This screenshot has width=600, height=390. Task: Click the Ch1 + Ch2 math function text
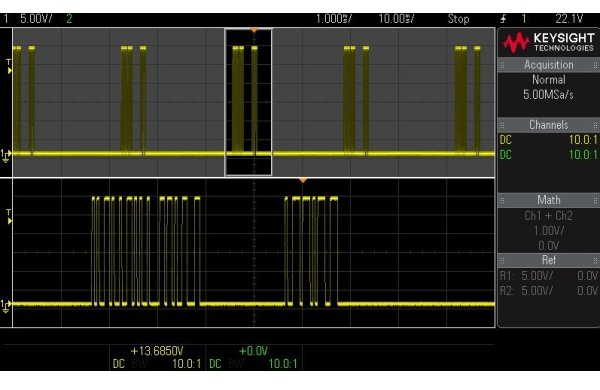[x=548, y=216]
